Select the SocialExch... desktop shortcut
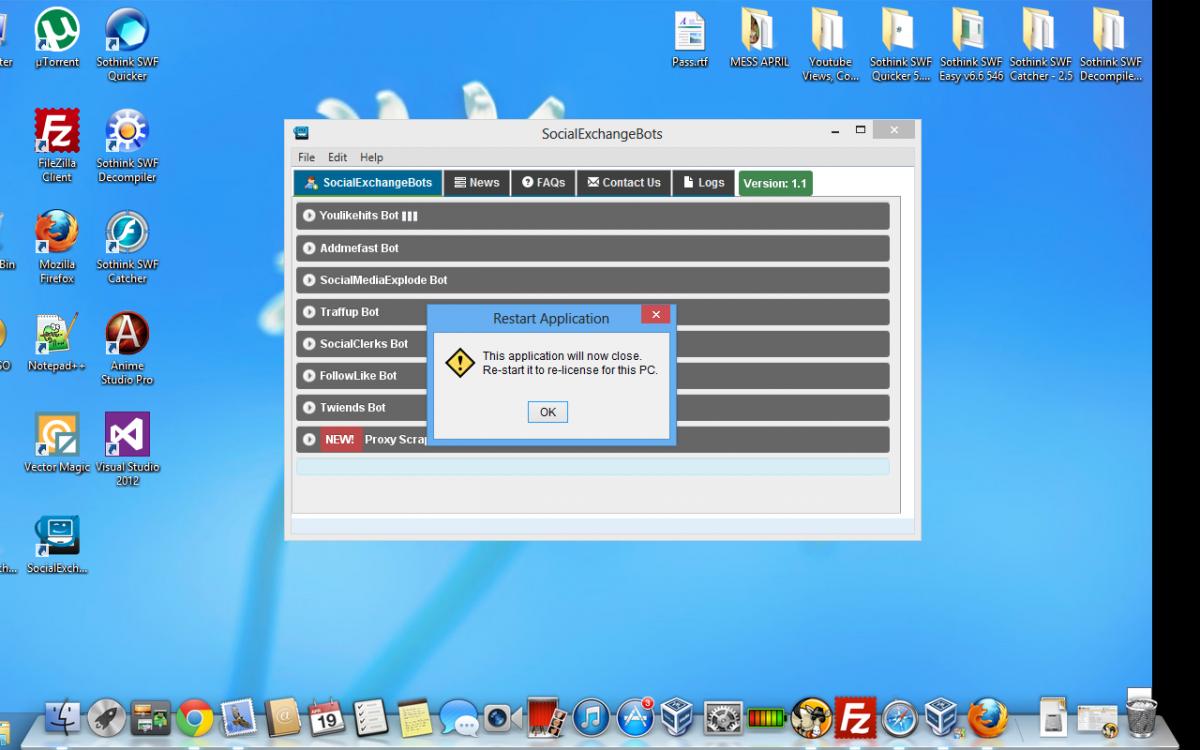 (57, 545)
